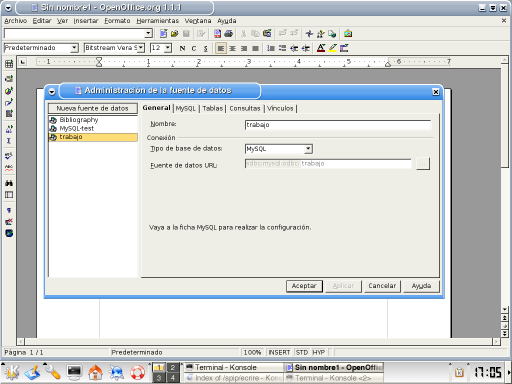
Task: Center align text
Action: pyautogui.click(x=232, y=48)
